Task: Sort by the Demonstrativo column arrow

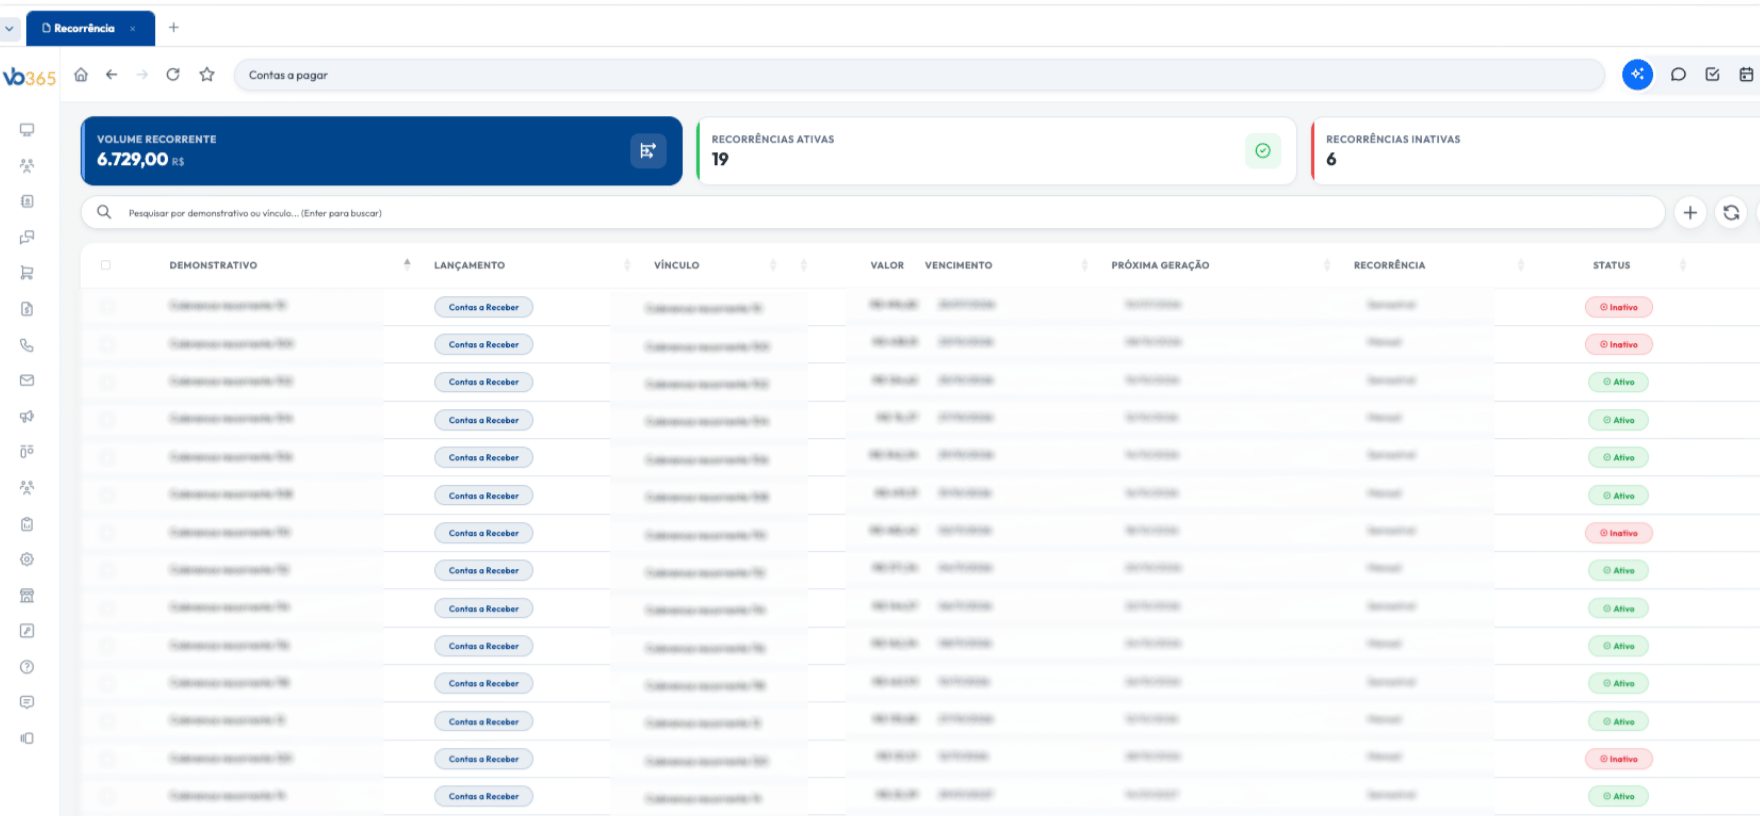Action: click(x=407, y=264)
